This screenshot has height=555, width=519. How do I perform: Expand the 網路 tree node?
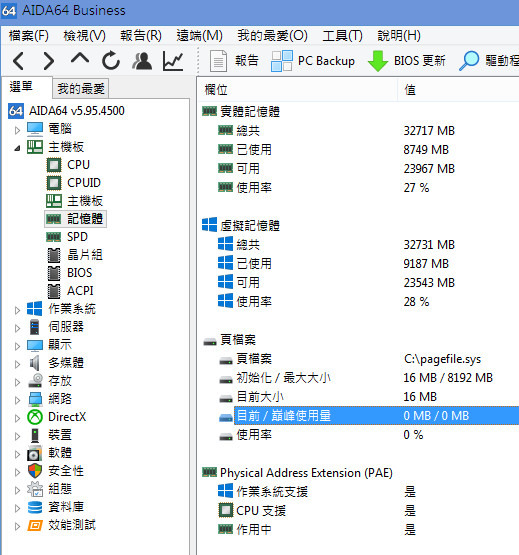click(x=17, y=400)
